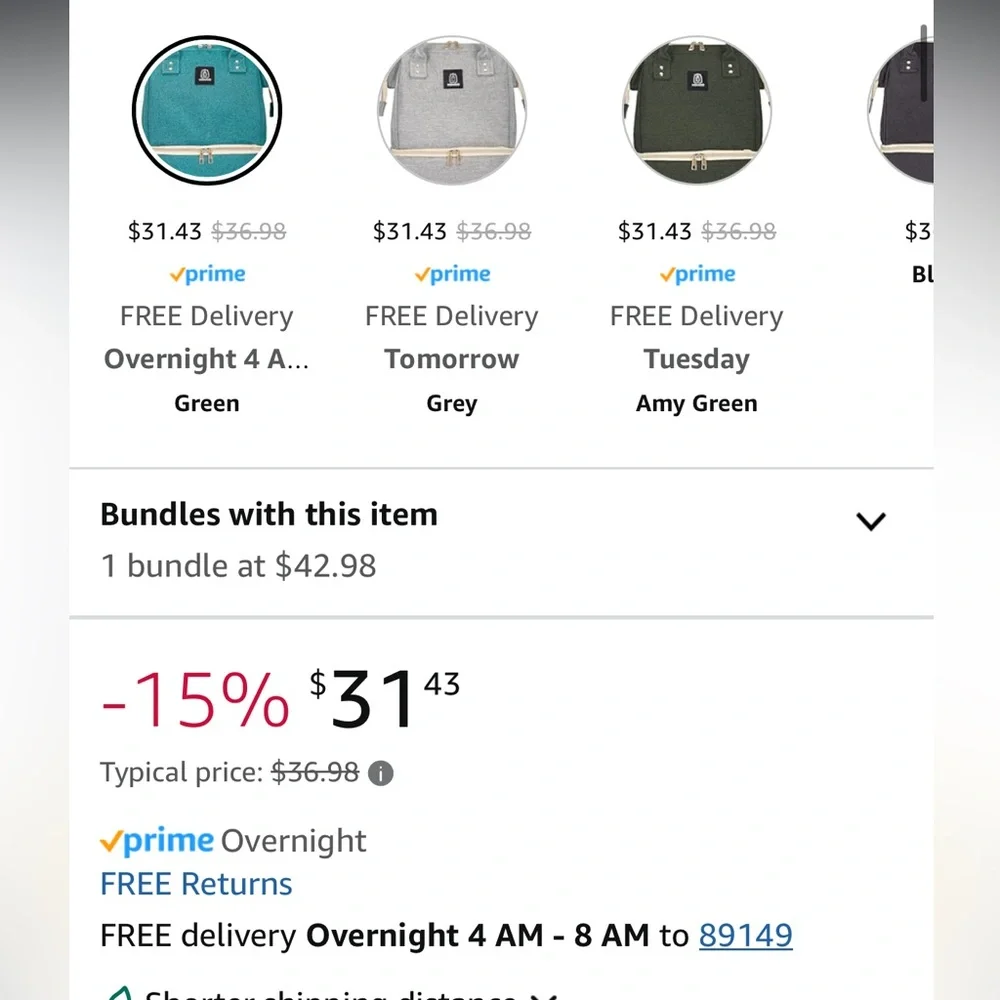Tap the Amy Green color label
This screenshot has width=1000, height=1000.
[x=696, y=404]
